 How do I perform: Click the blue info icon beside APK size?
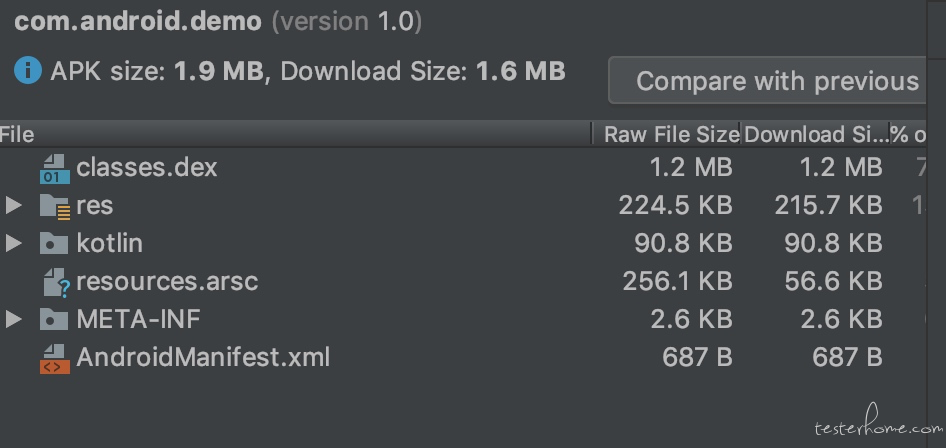tap(28, 71)
